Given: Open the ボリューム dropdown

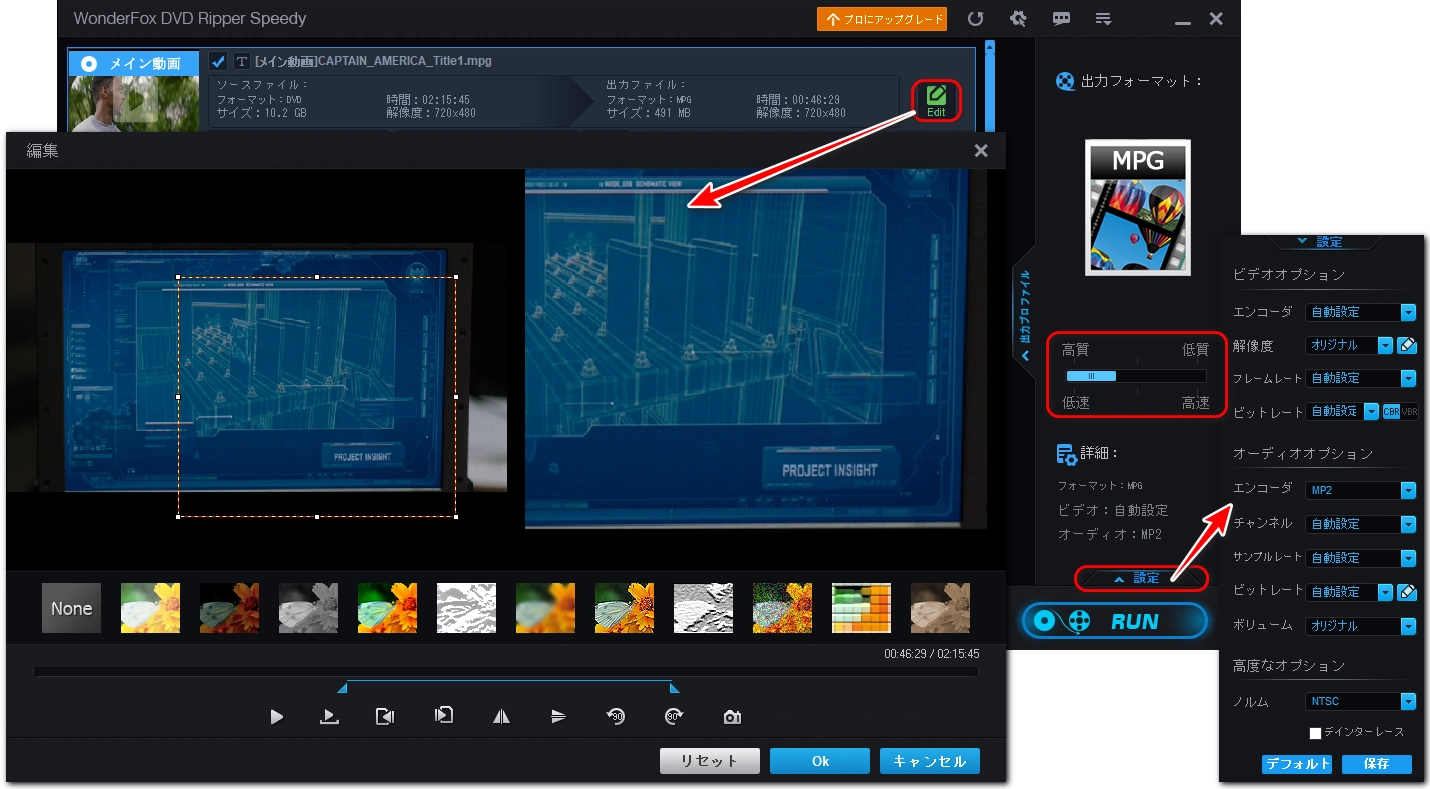Looking at the screenshot, I should coord(1361,626).
